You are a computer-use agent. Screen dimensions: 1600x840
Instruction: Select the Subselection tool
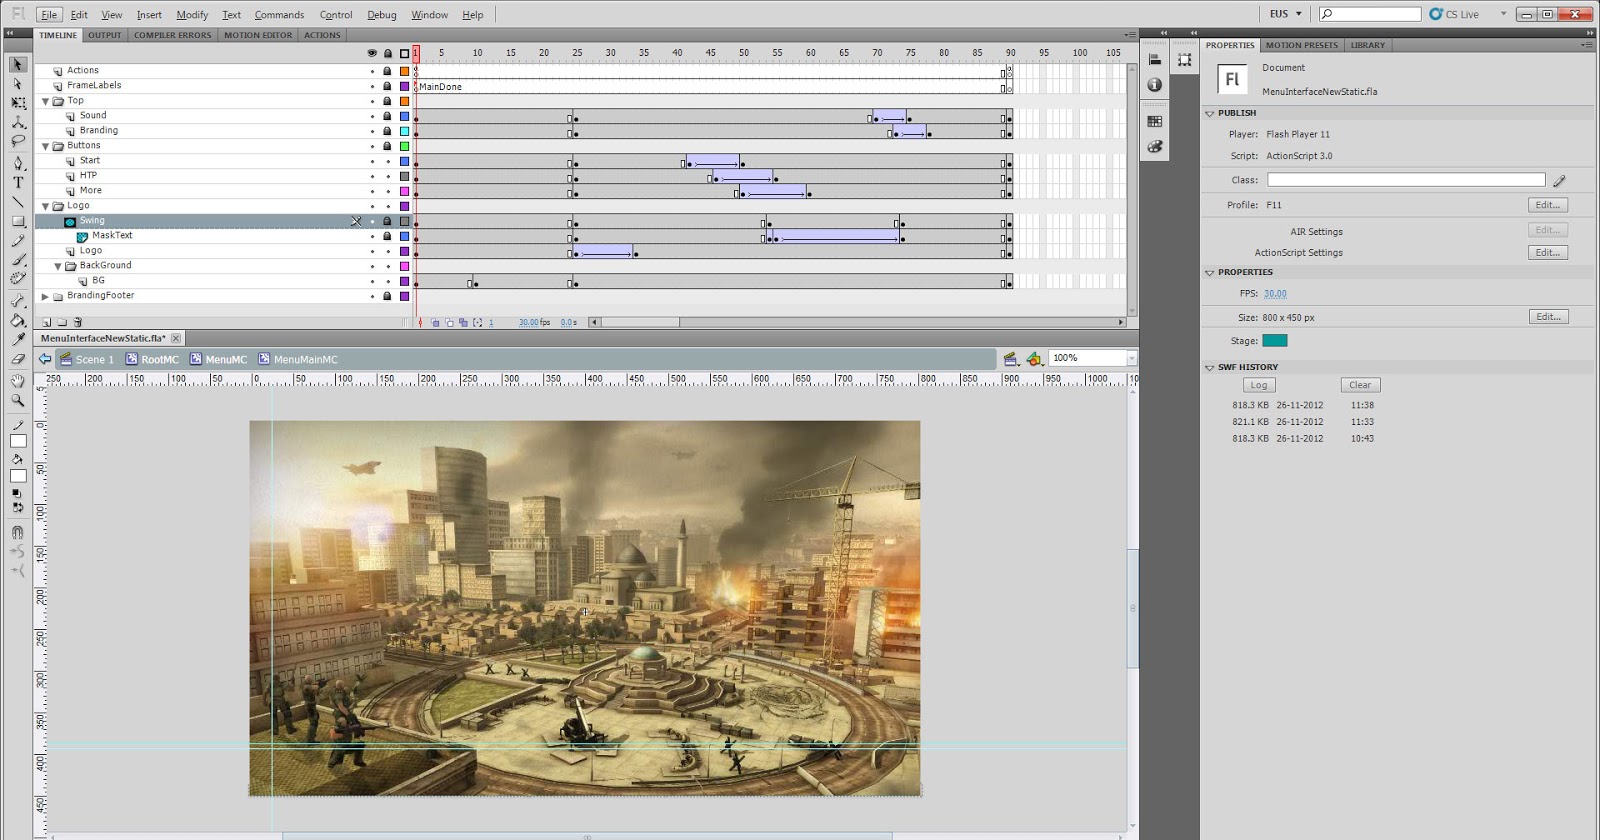click(x=18, y=84)
